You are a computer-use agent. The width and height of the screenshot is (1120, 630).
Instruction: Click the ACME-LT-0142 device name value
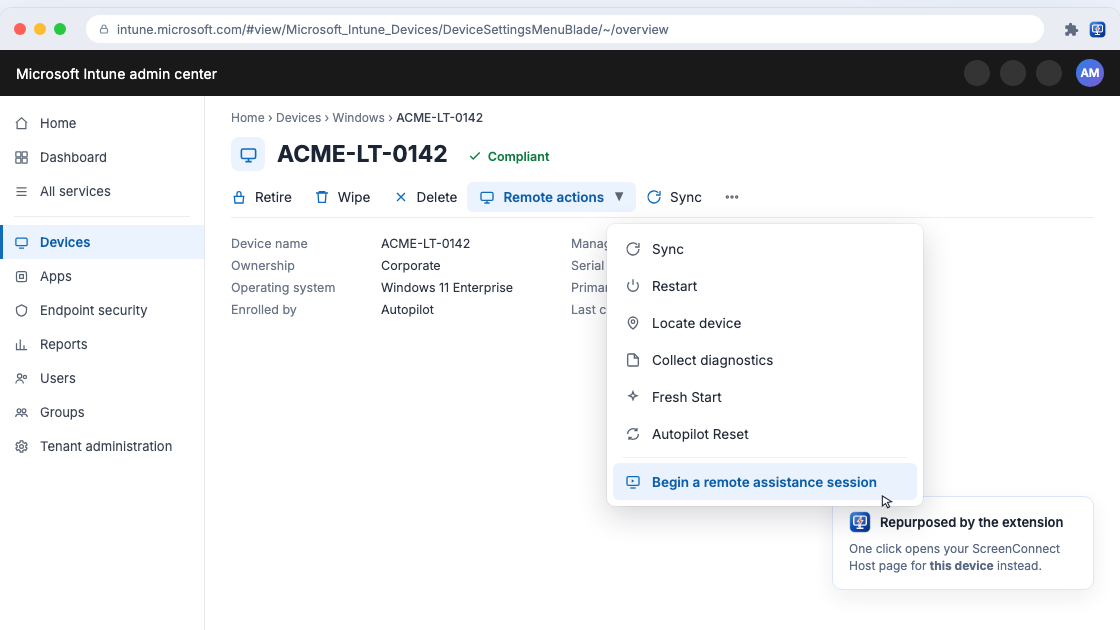426,244
